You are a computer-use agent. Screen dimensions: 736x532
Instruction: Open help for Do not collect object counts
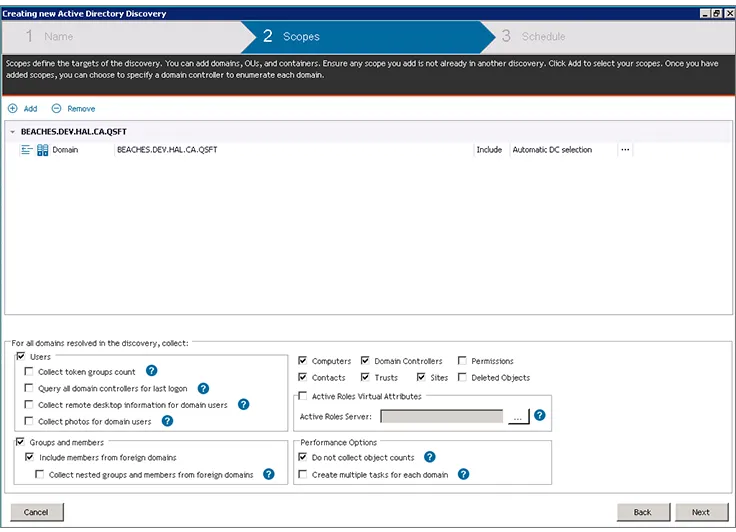click(x=429, y=457)
